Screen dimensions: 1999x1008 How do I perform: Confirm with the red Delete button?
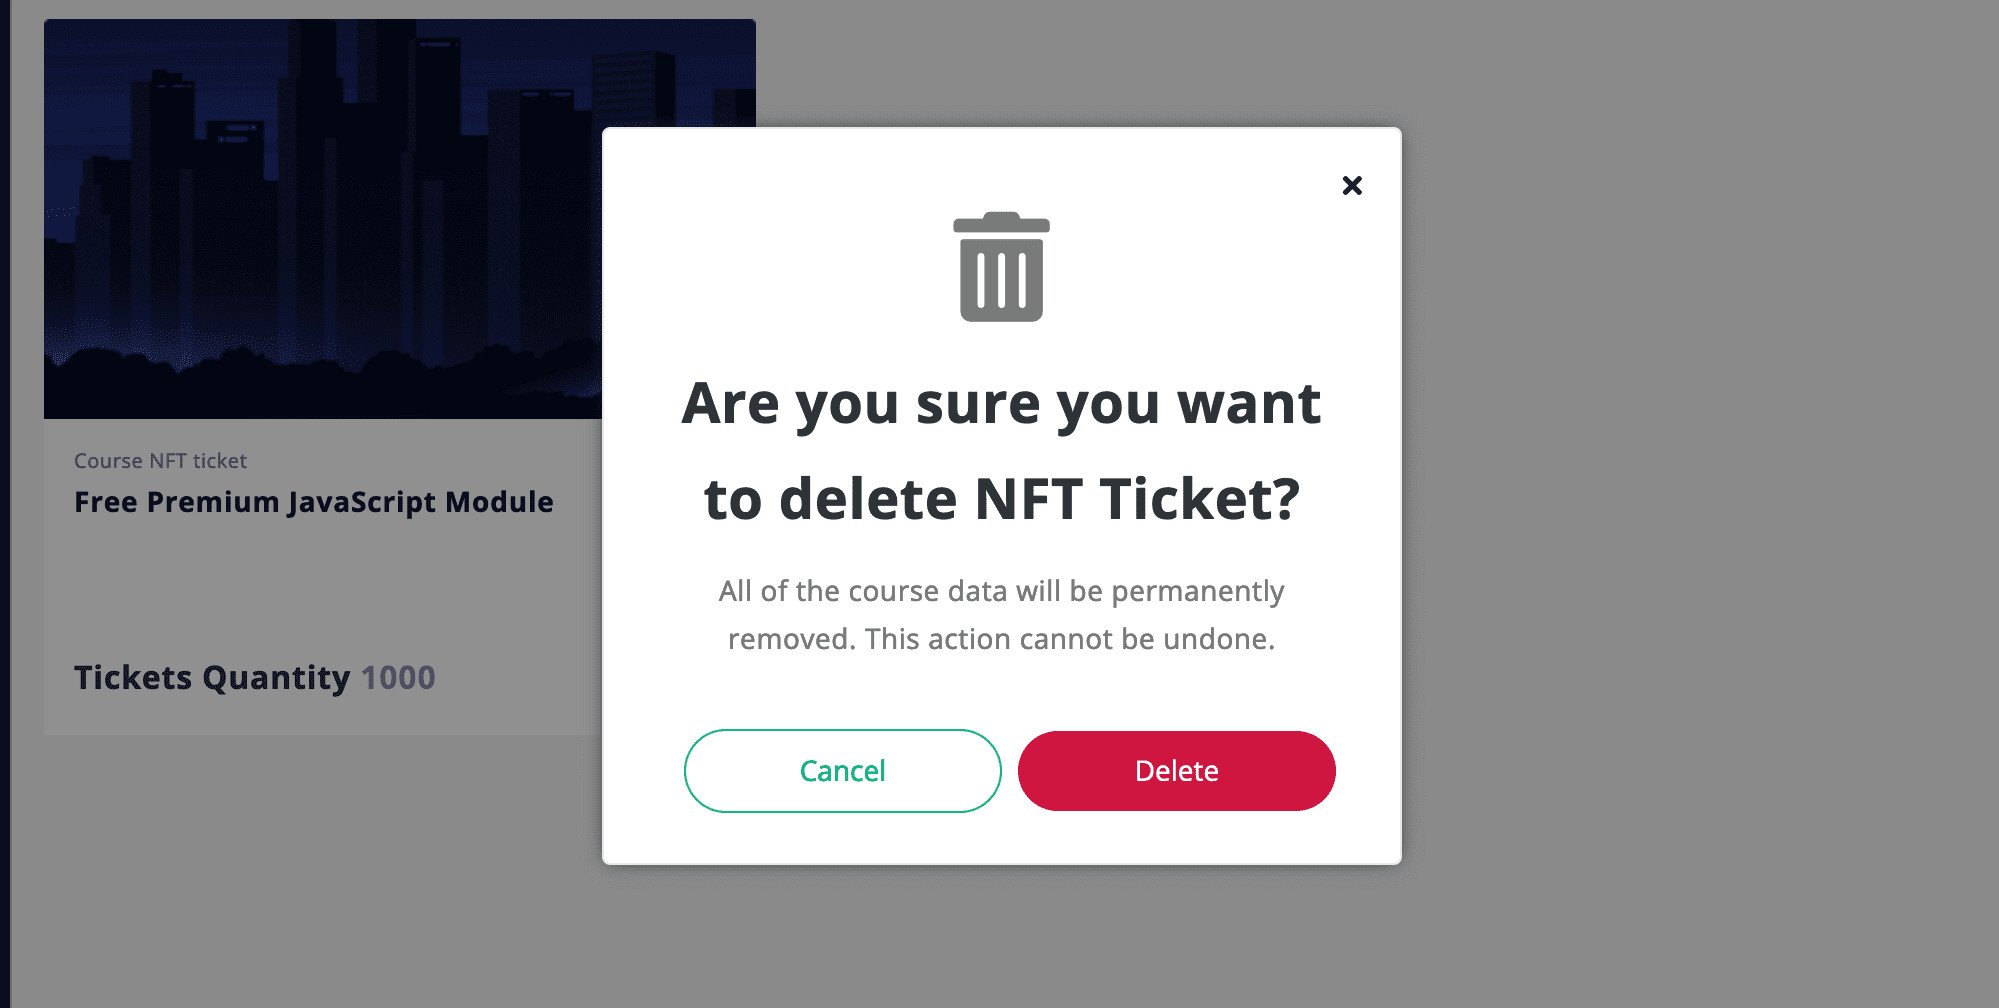[1176, 771]
